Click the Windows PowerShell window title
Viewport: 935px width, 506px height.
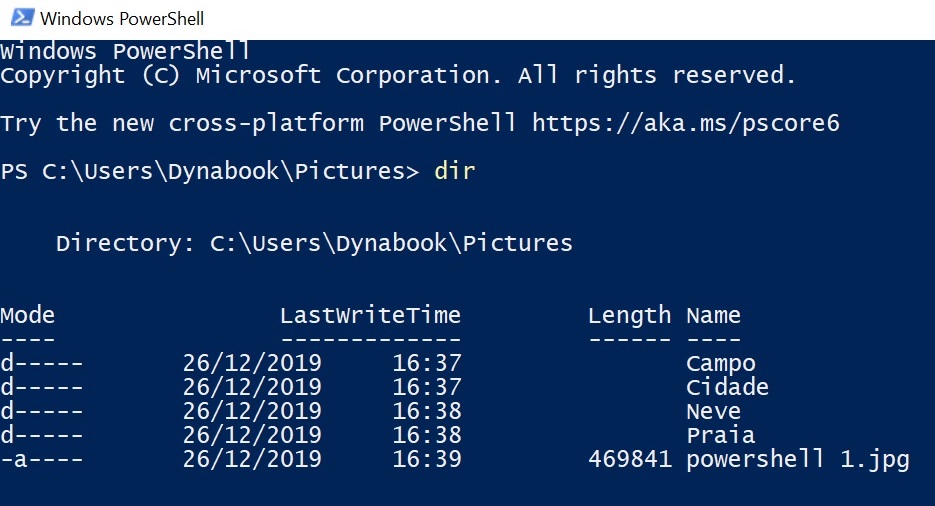point(122,18)
